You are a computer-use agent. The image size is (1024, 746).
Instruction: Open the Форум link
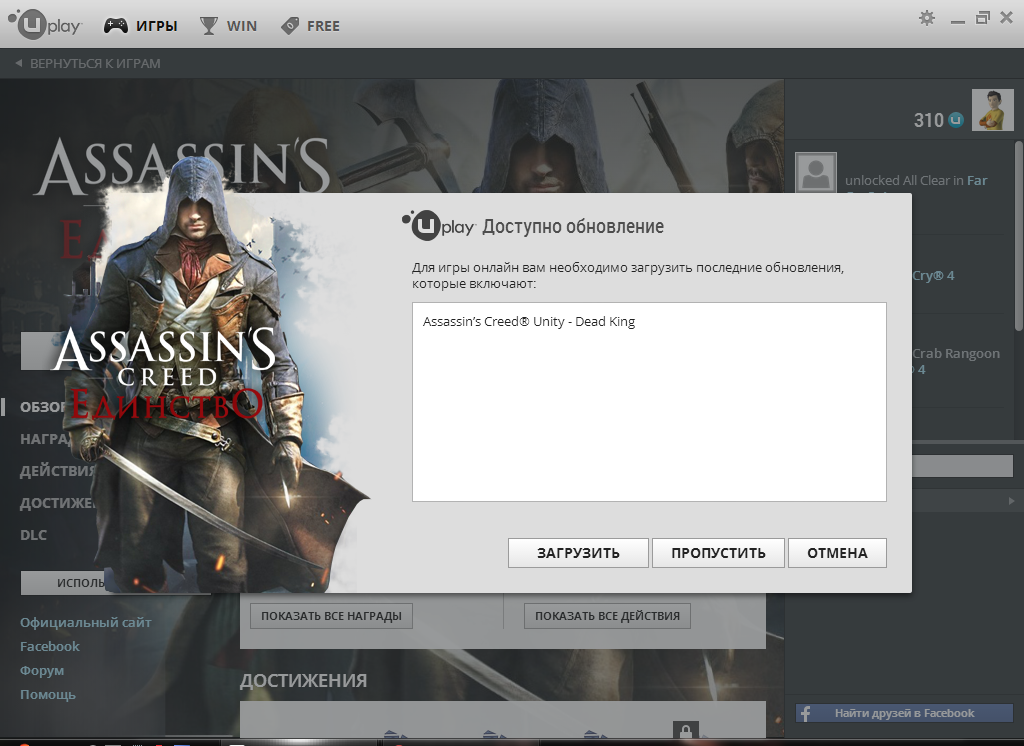click(x=42, y=671)
